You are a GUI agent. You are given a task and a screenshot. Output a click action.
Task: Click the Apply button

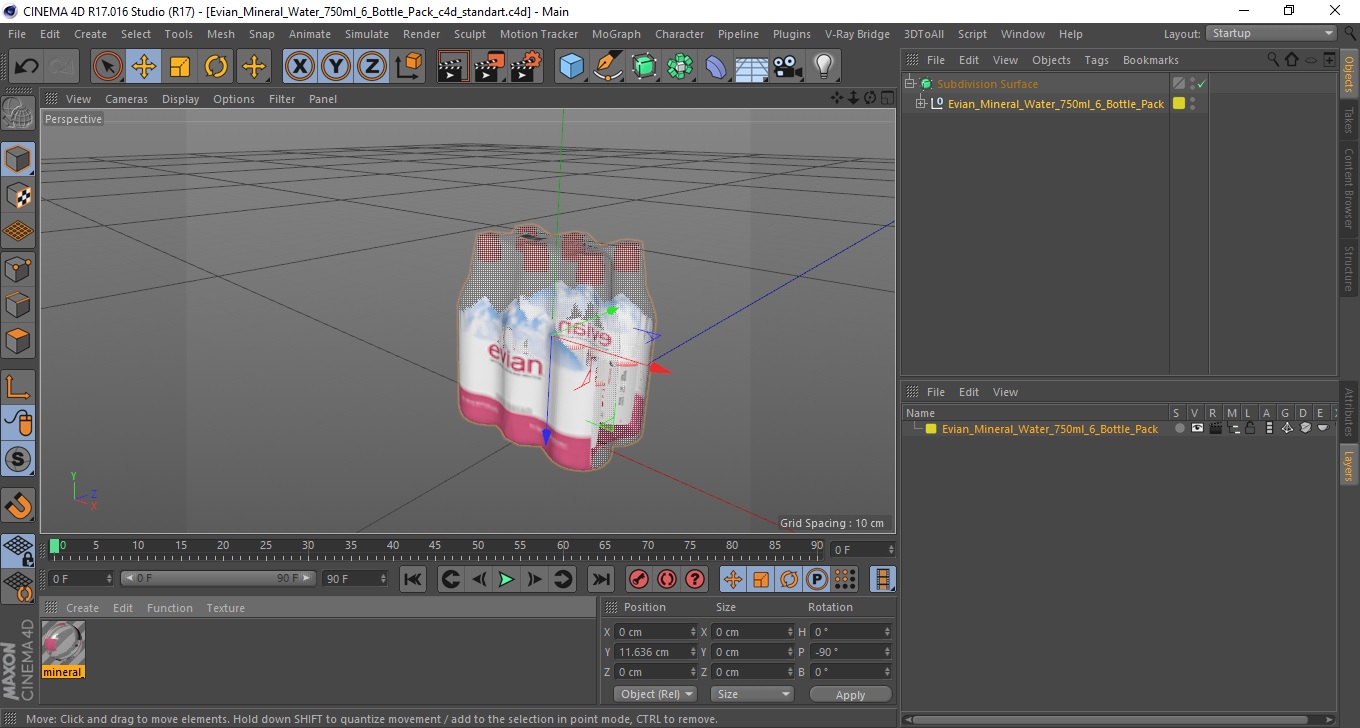click(850, 694)
